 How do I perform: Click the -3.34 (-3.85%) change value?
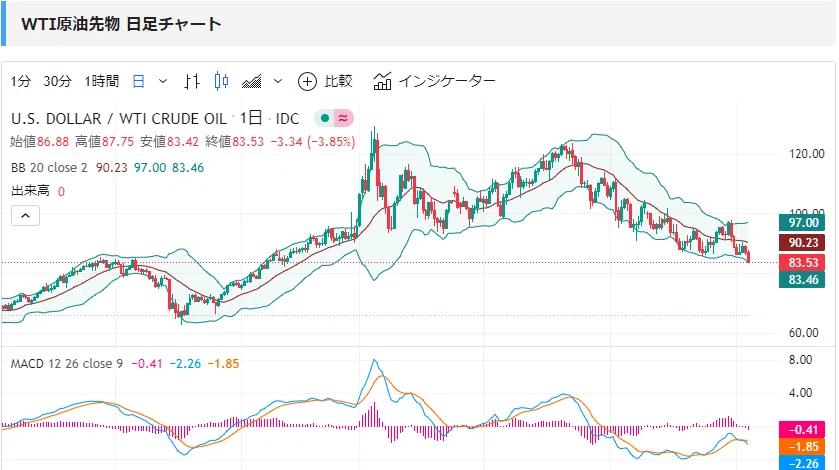[x=313, y=142]
